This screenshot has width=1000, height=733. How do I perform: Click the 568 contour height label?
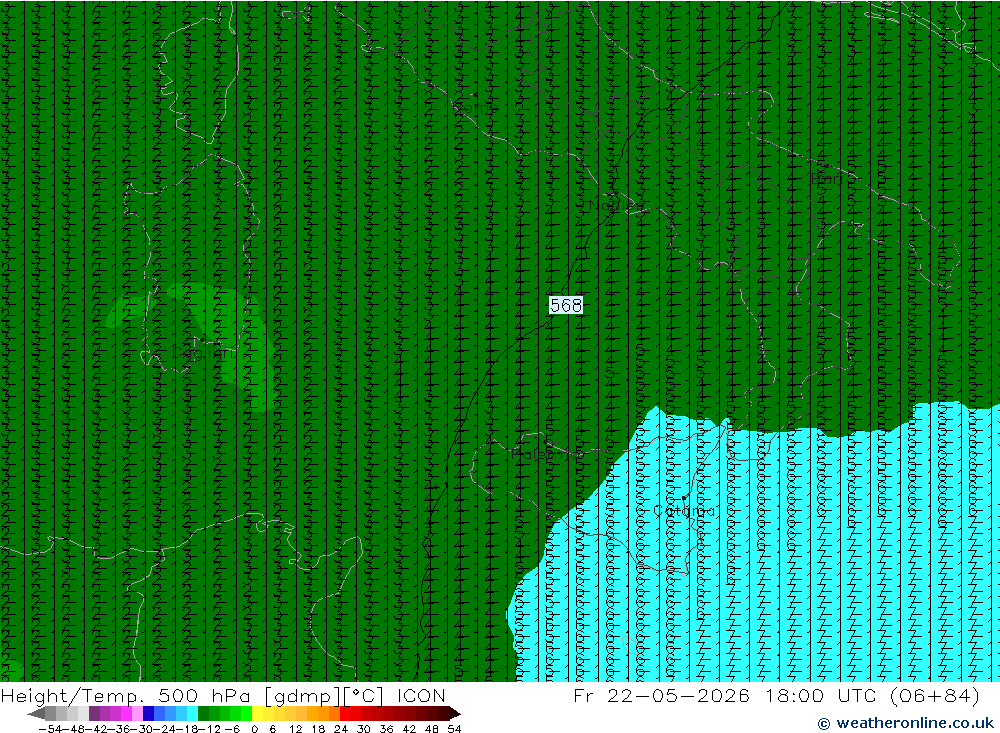(x=566, y=306)
